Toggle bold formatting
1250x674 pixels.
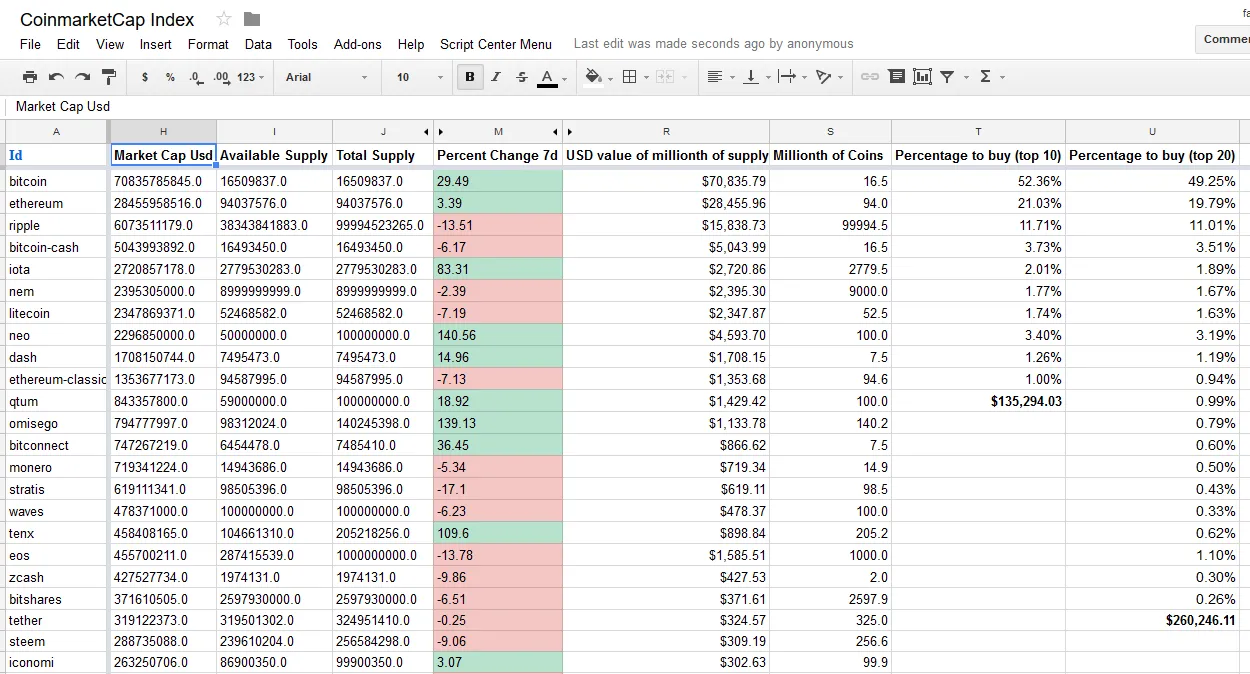(x=469, y=77)
